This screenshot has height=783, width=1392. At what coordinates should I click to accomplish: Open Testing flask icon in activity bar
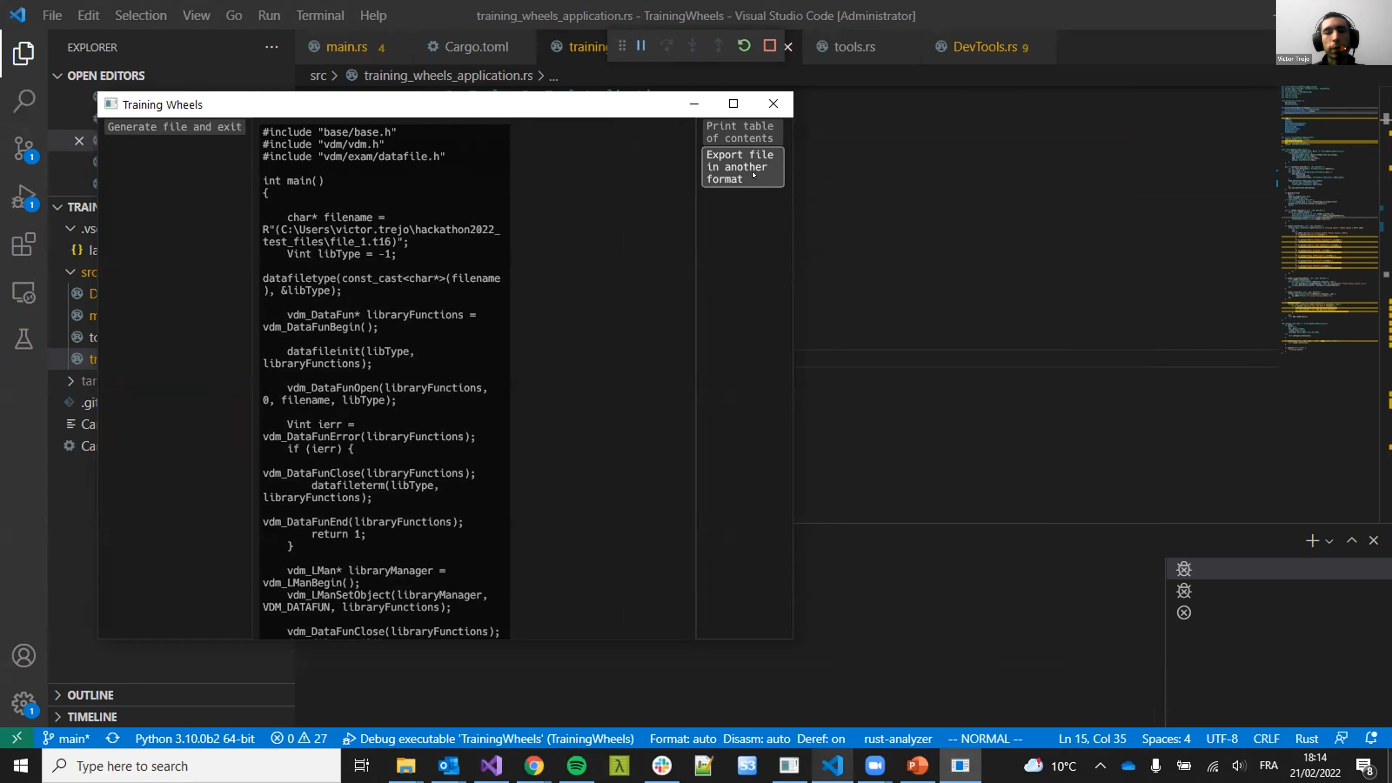click(x=24, y=340)
